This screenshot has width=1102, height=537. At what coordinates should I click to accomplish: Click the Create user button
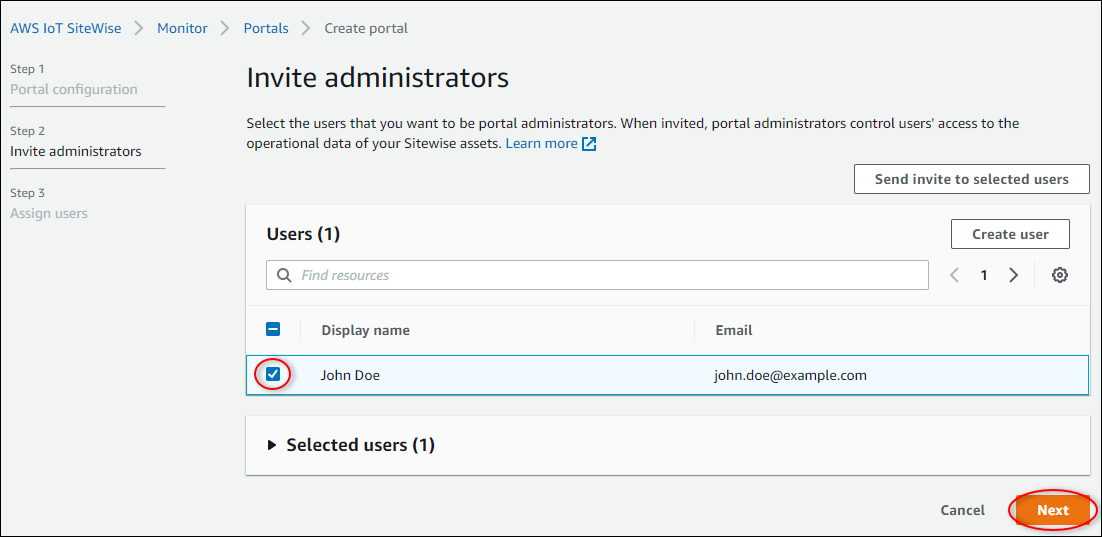click(x=1010, y=234)
